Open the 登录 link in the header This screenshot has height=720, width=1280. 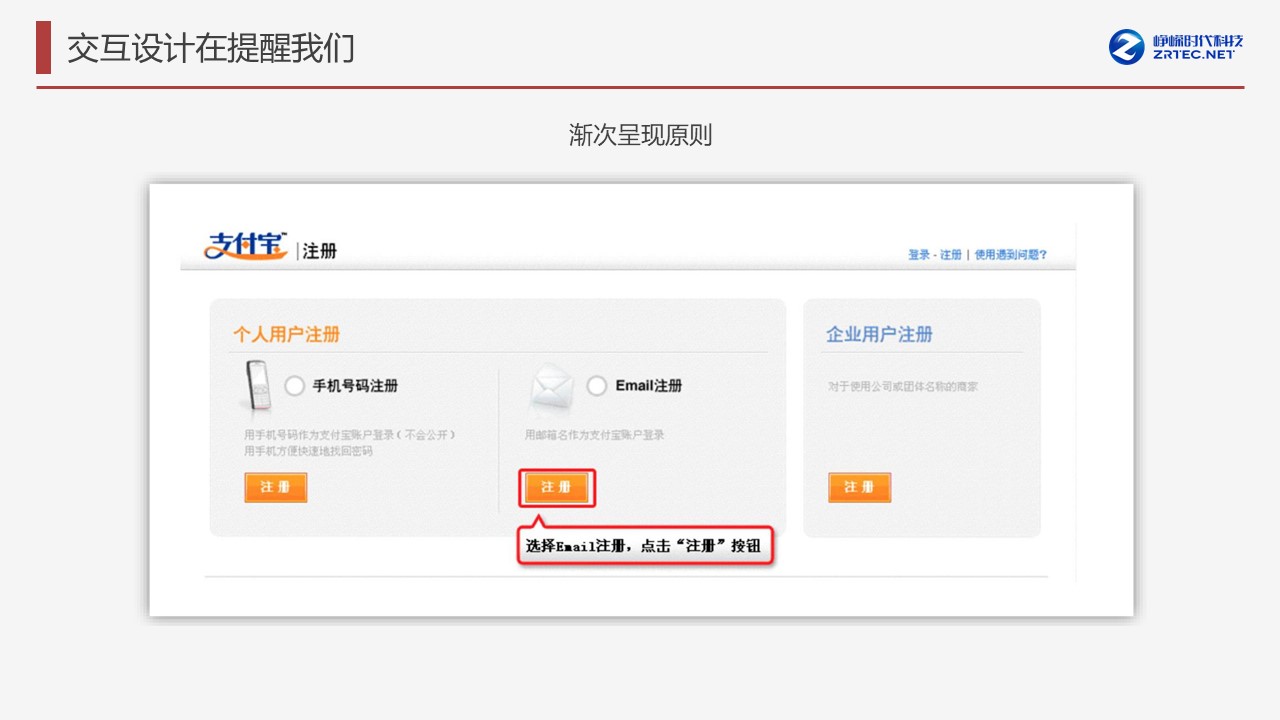click(x=918, y=255)
